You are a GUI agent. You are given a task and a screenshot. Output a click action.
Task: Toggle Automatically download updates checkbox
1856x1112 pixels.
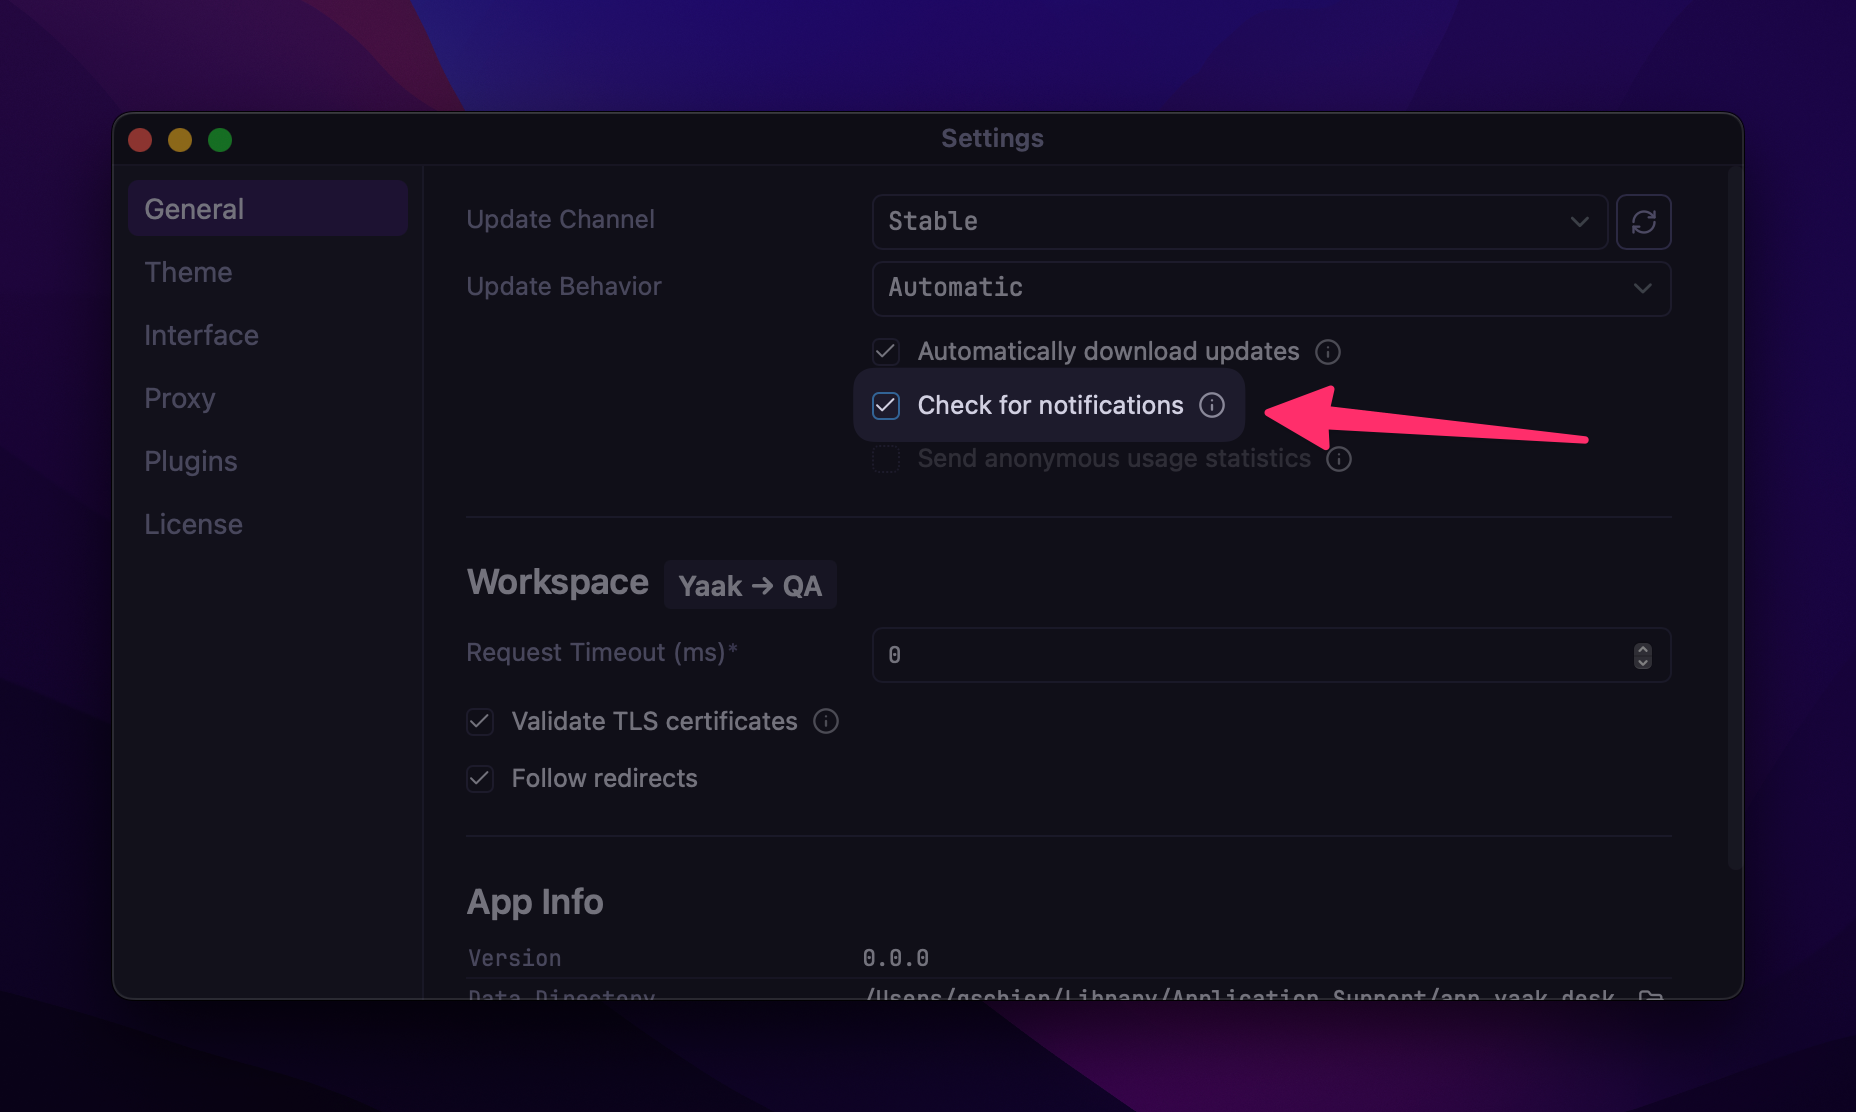(x=886, y=352)
